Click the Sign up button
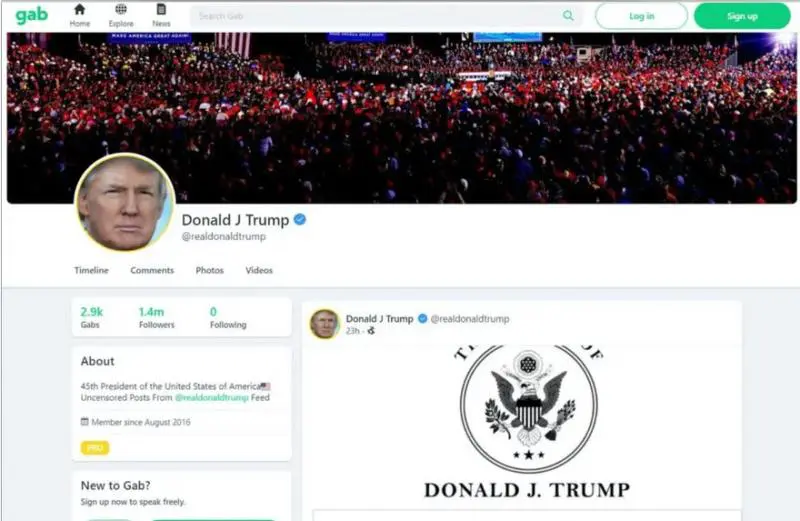This screenshot has height=521, width=800. pyautogui.click(x=742, y=16)
